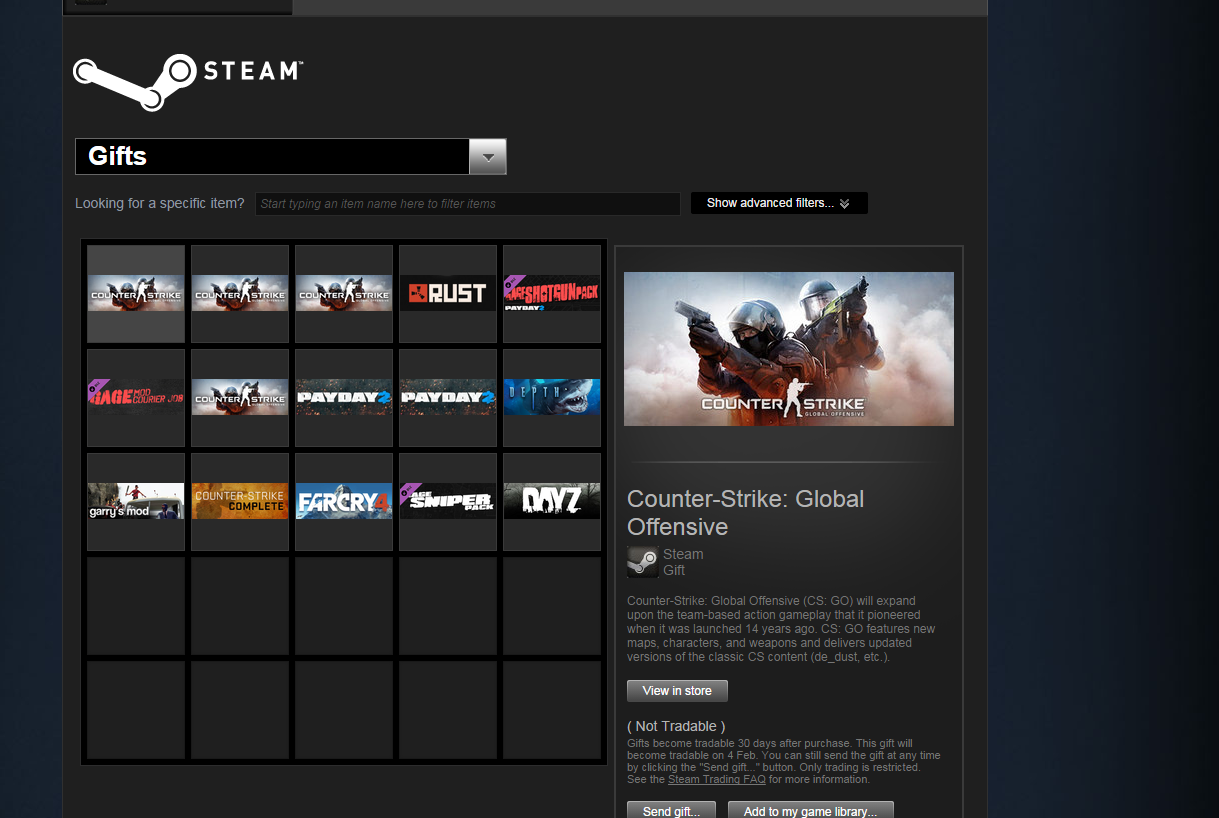Expand Show advanced filters
The image size is (1219, 818).
(779, 203)
